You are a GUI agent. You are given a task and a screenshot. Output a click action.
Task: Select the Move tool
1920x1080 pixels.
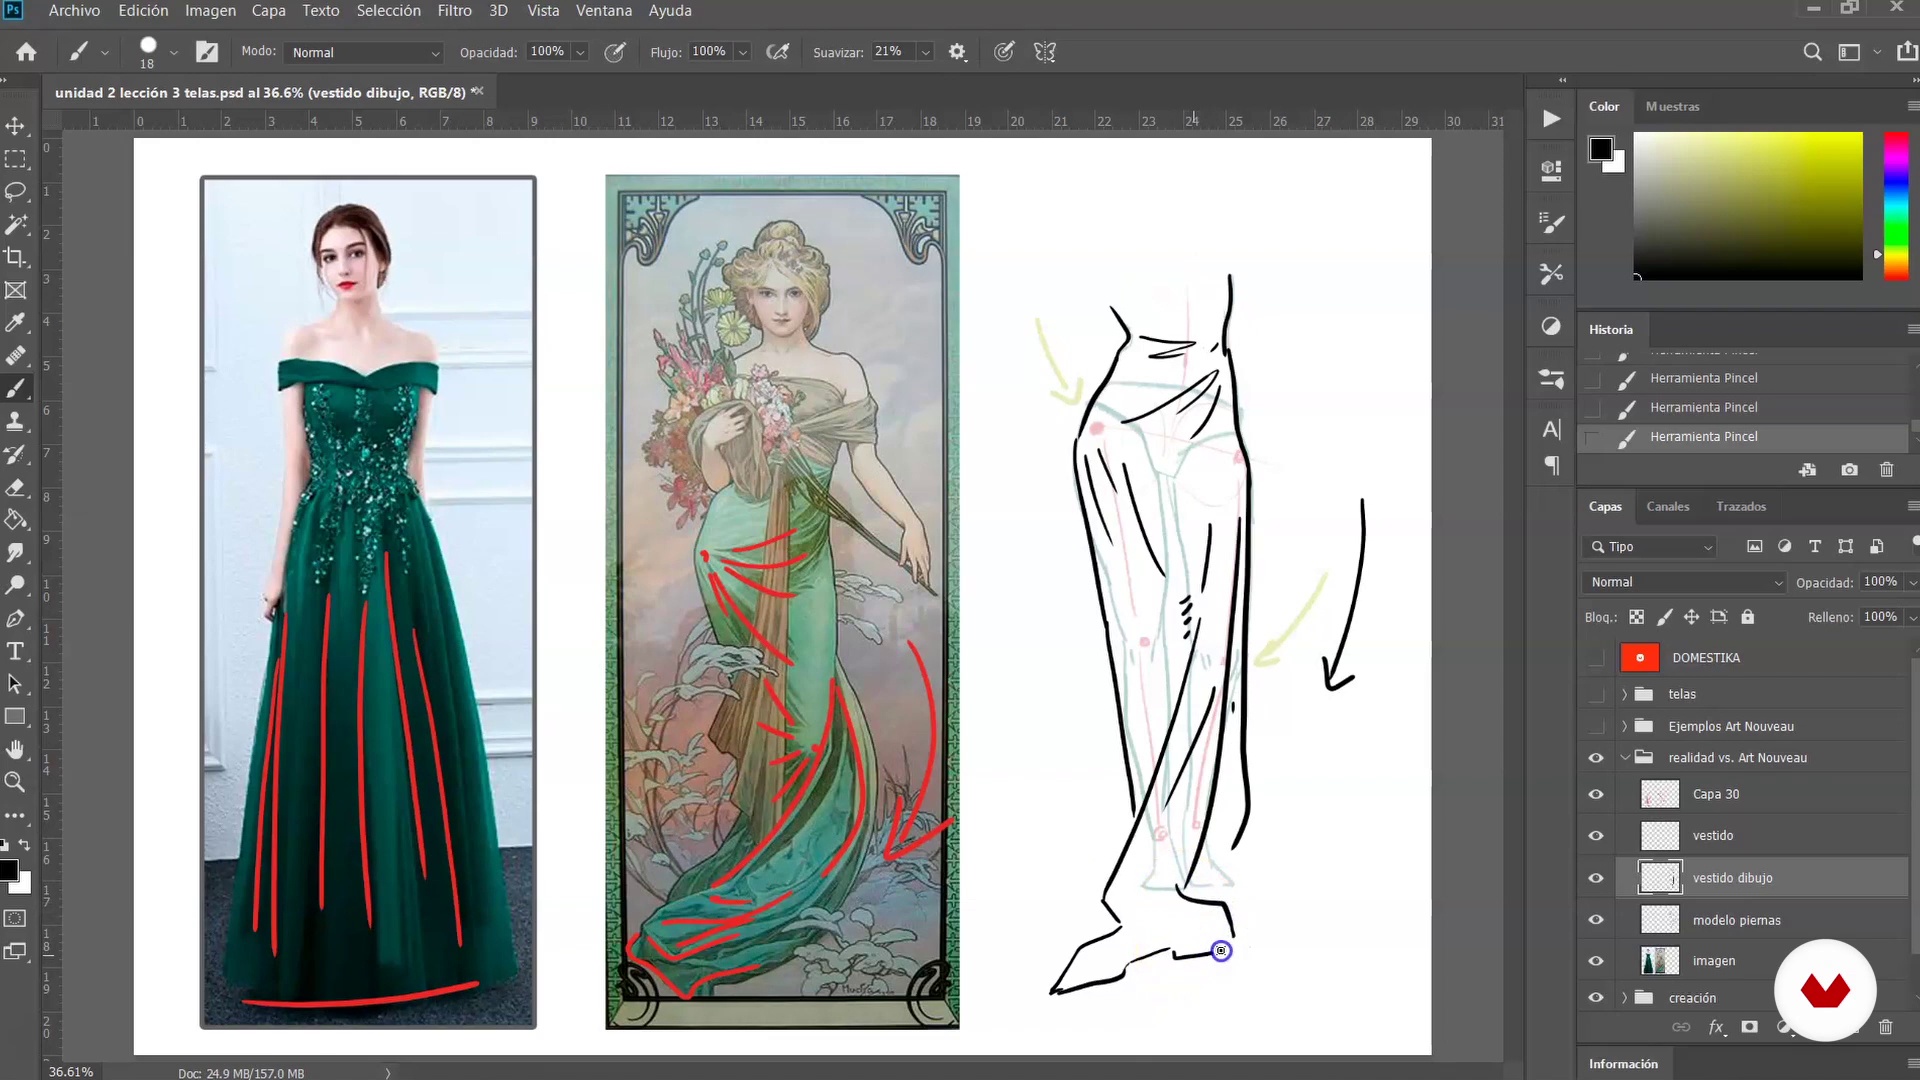pyautogui.click(x=15, y=126)
